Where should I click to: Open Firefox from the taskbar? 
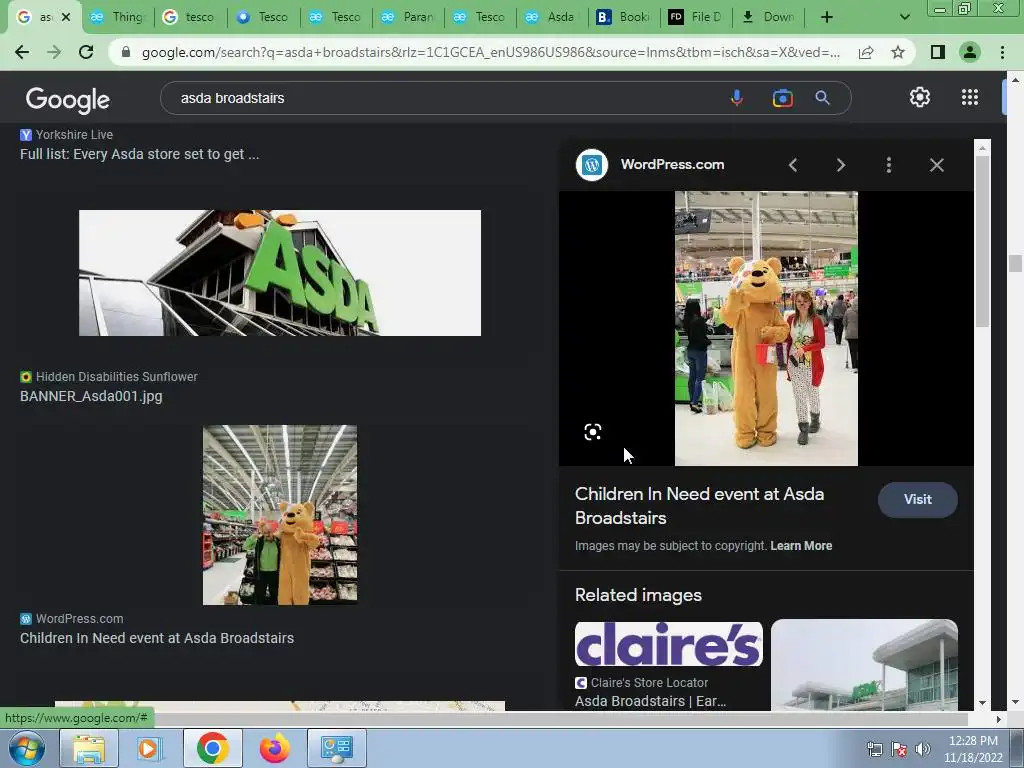pyautogui.click(x=274, y=748)
